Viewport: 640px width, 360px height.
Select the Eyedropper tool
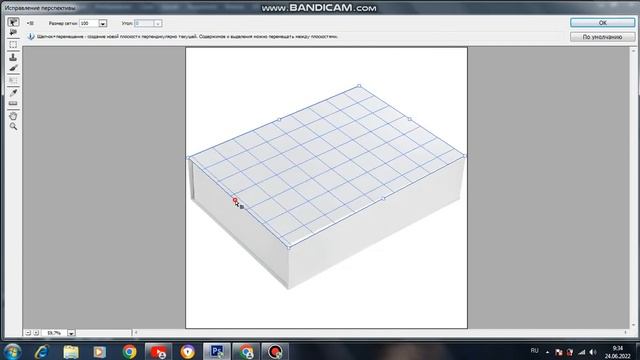pos(13,93)
